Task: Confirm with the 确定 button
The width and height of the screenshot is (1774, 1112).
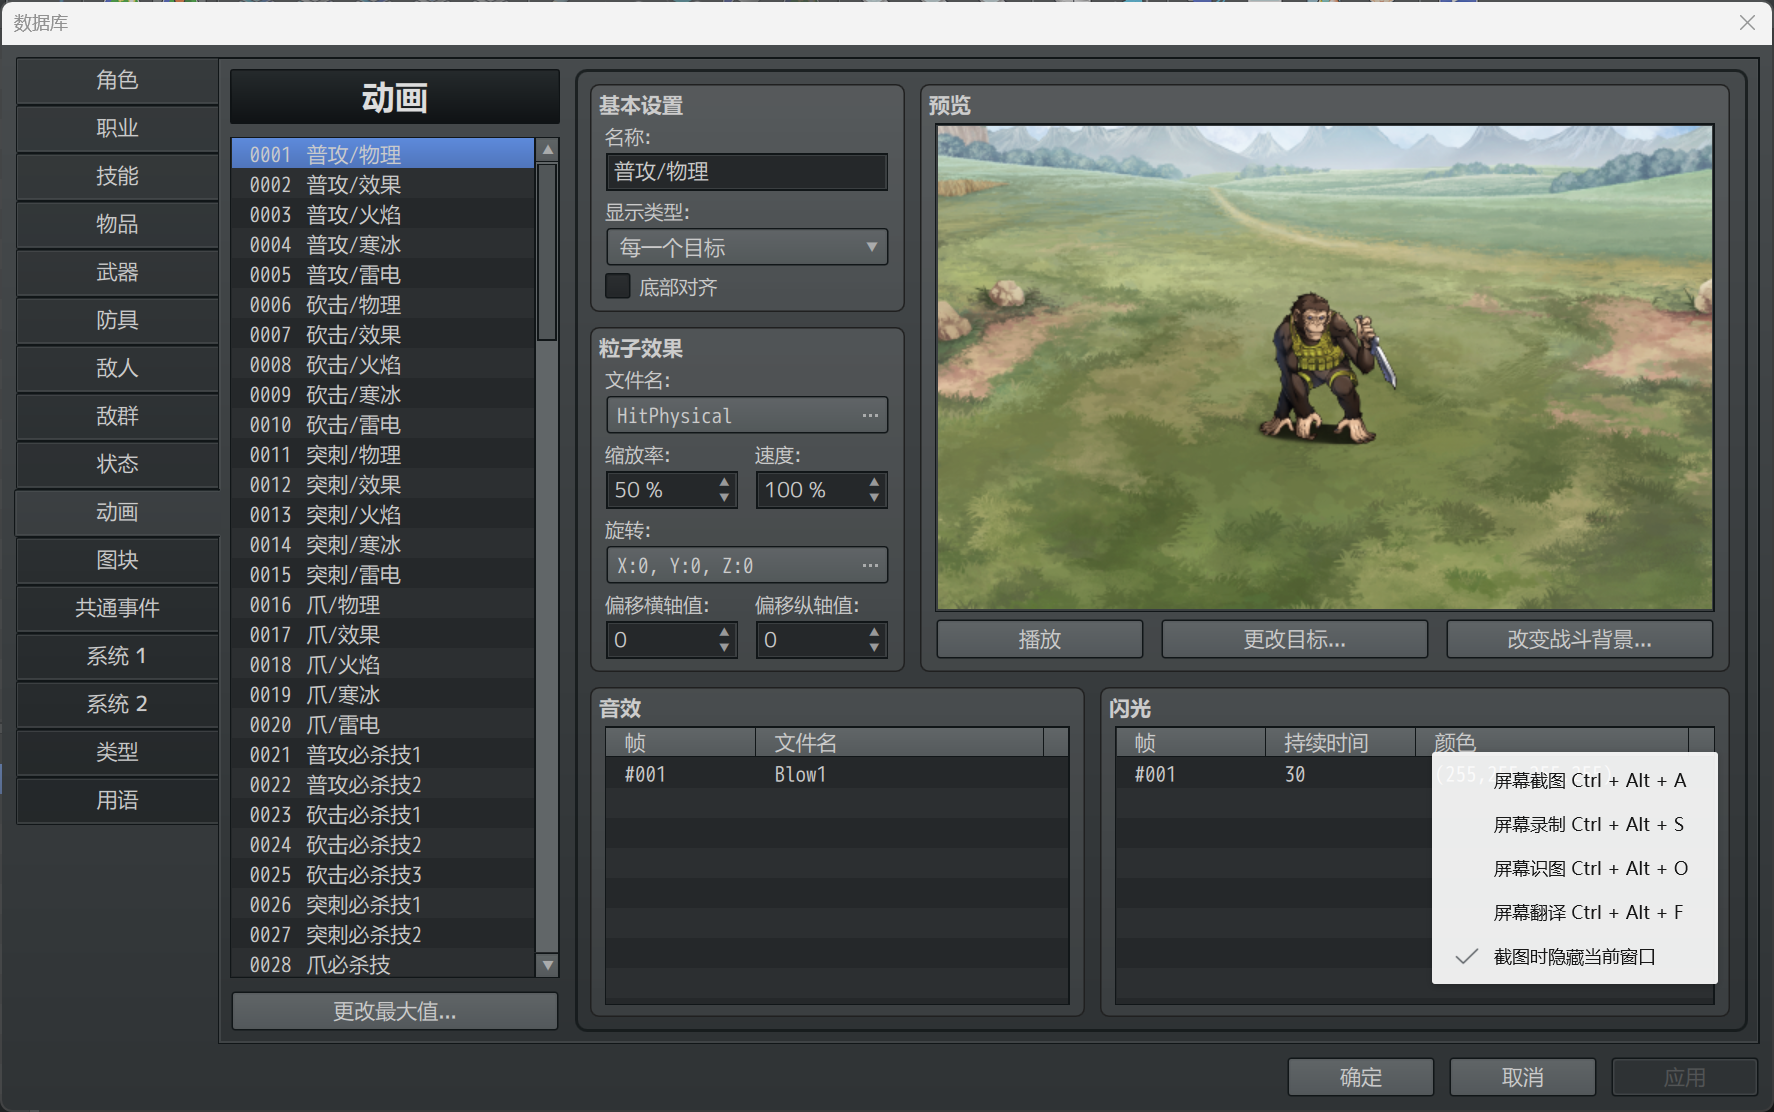Action: pyautogui.click(x=1361, y=1077)
